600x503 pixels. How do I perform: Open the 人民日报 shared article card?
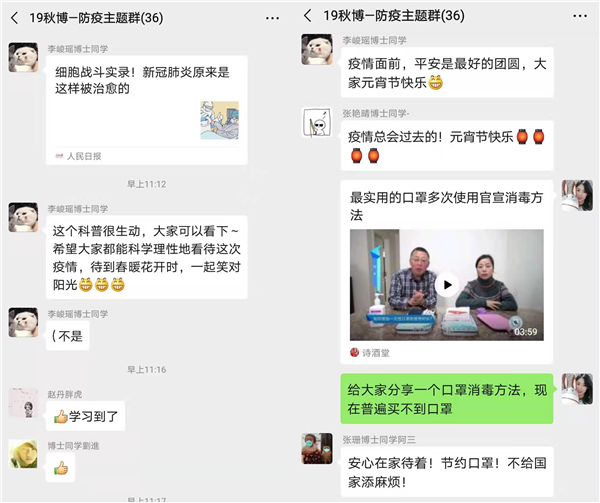pos(147,110)
